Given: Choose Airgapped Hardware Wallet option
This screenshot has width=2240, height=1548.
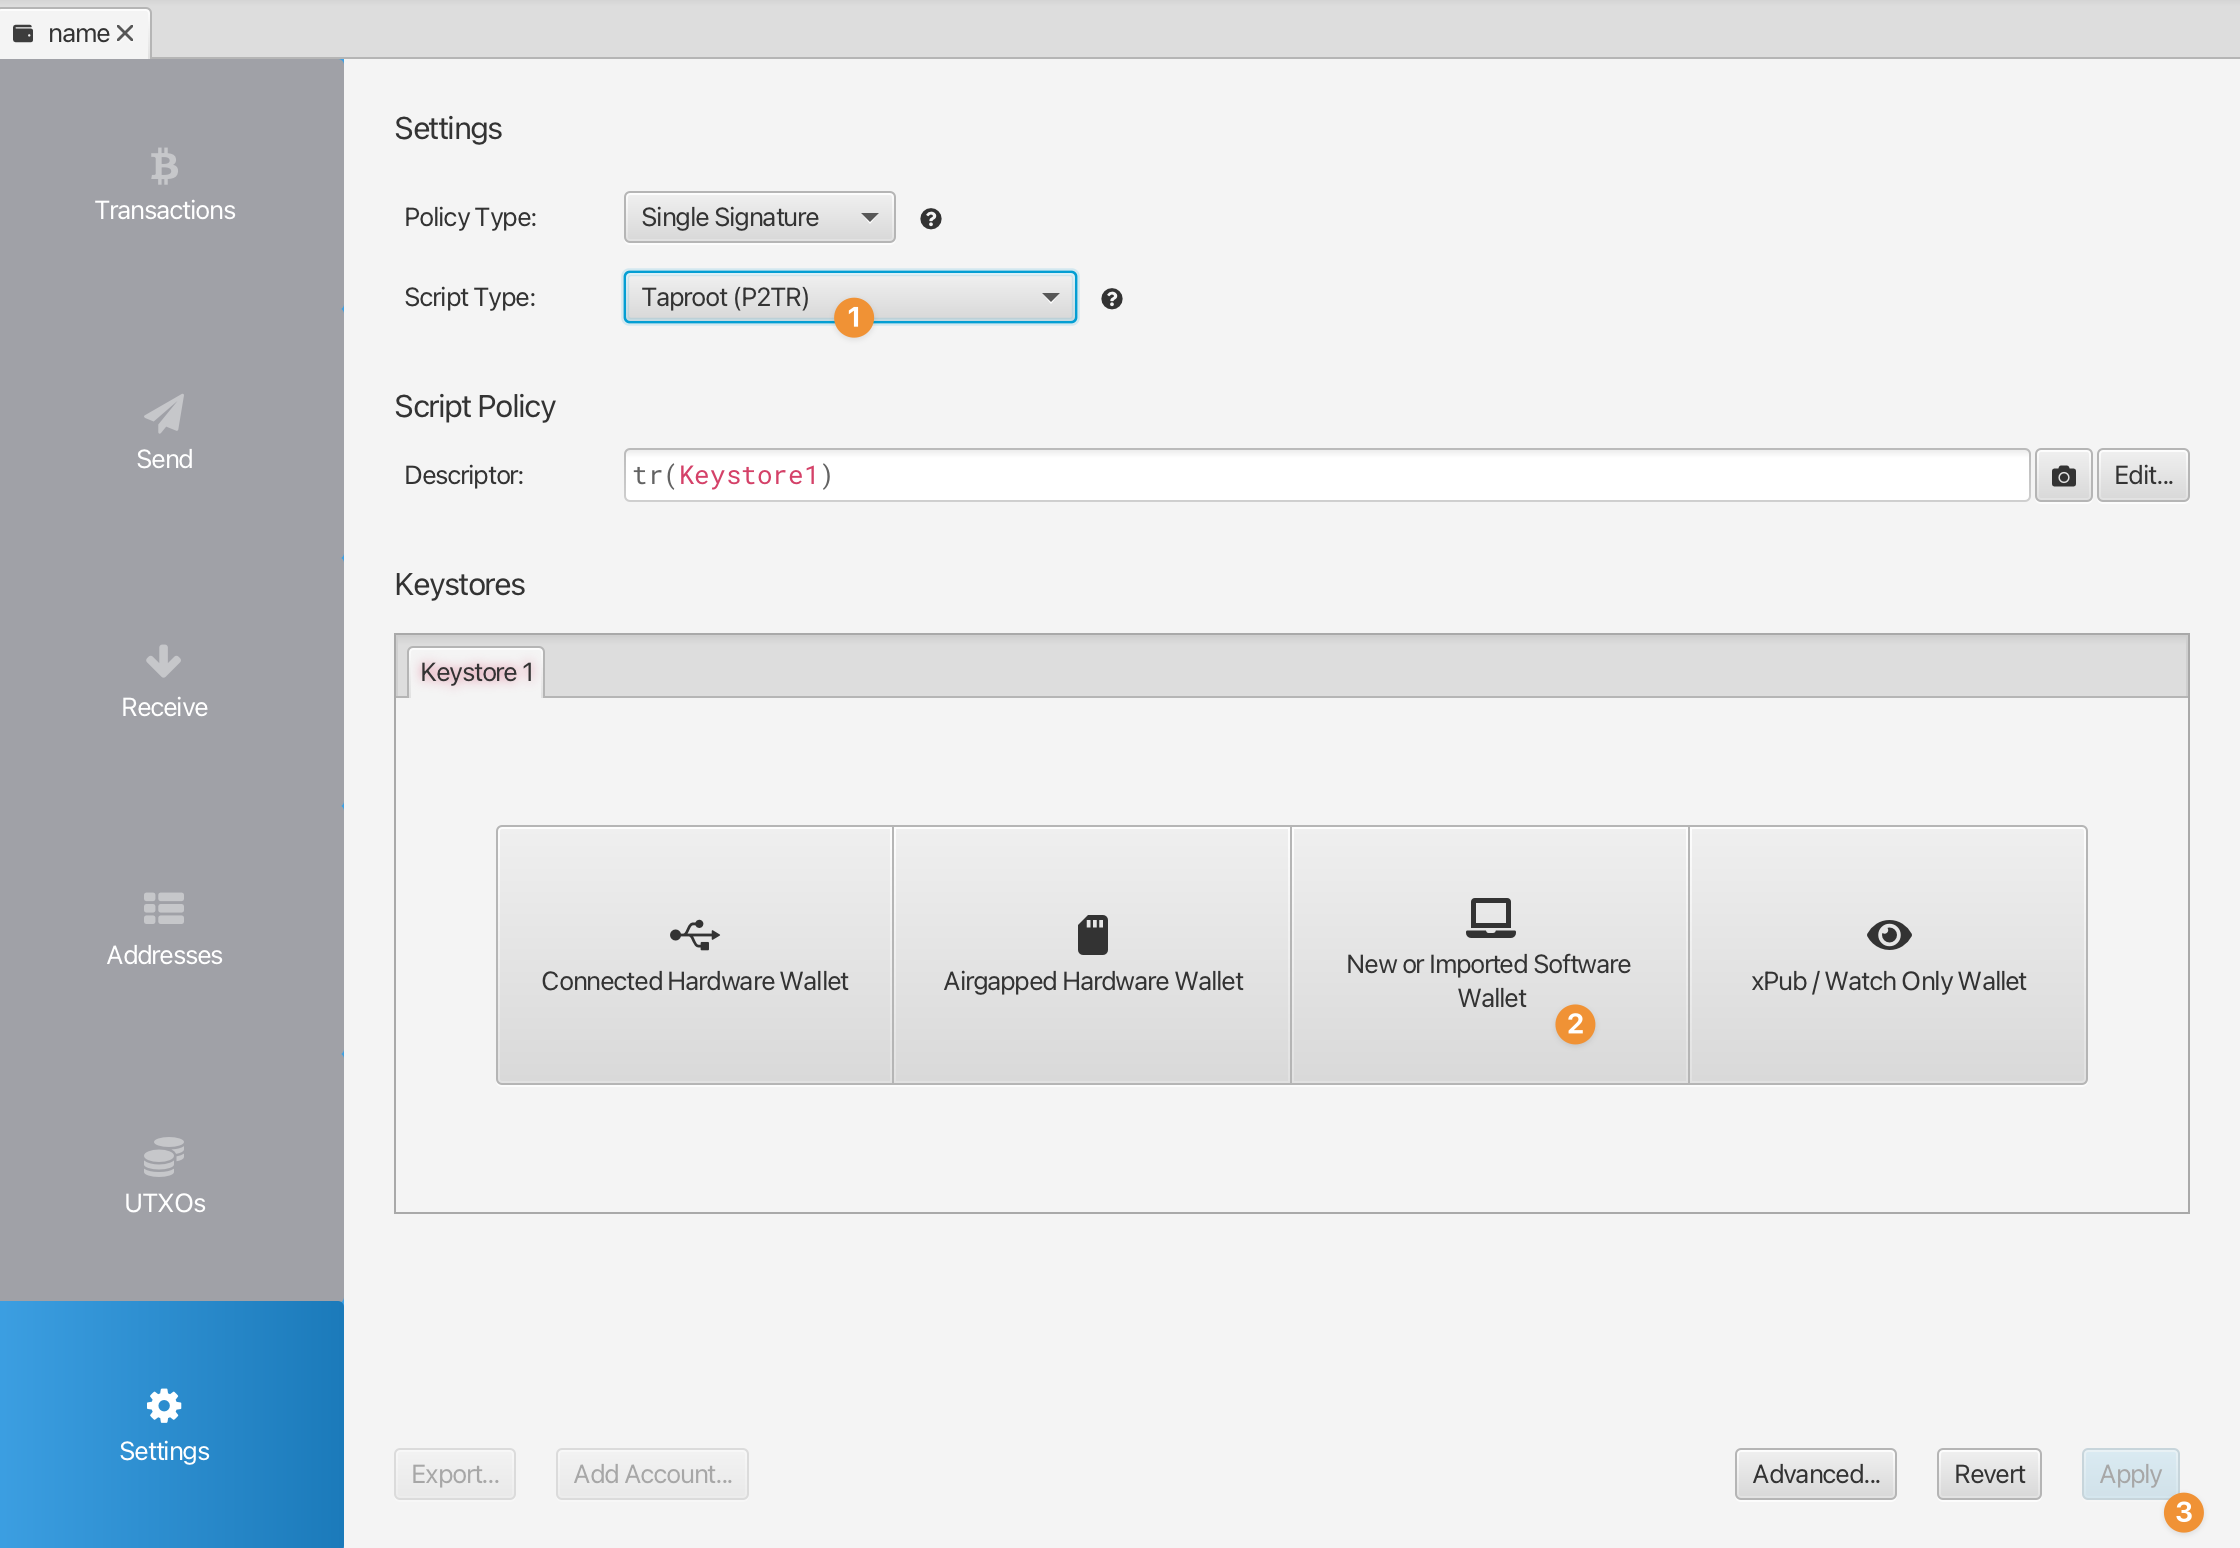Looking at the screenshot, I should [x=1092, y=955].
